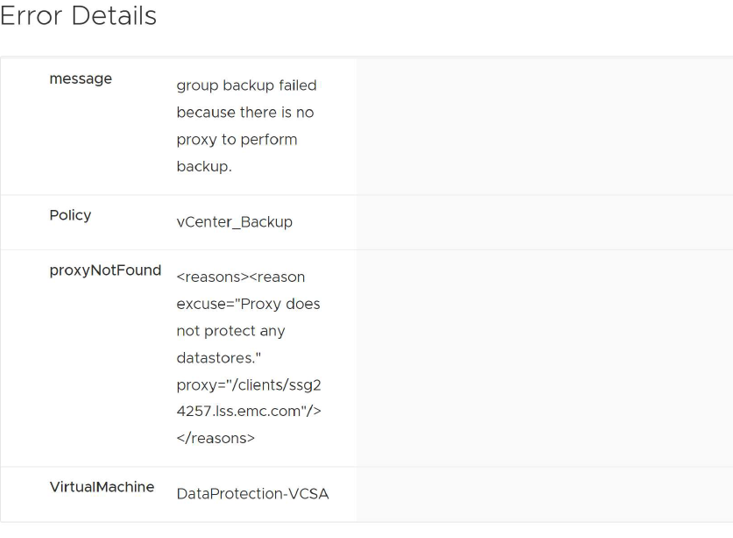Click the message field label
733x538 pixels.
(80, 79)
